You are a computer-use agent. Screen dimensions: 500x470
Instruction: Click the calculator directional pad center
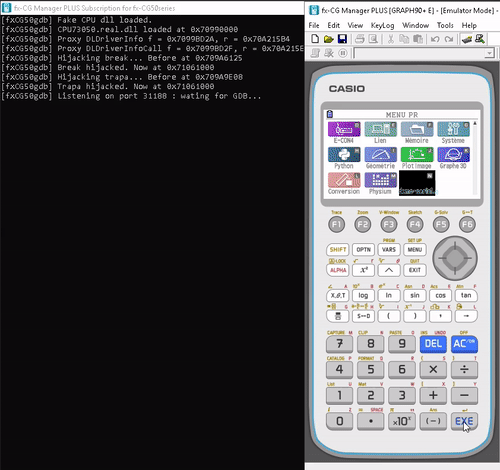click(455, 258)
